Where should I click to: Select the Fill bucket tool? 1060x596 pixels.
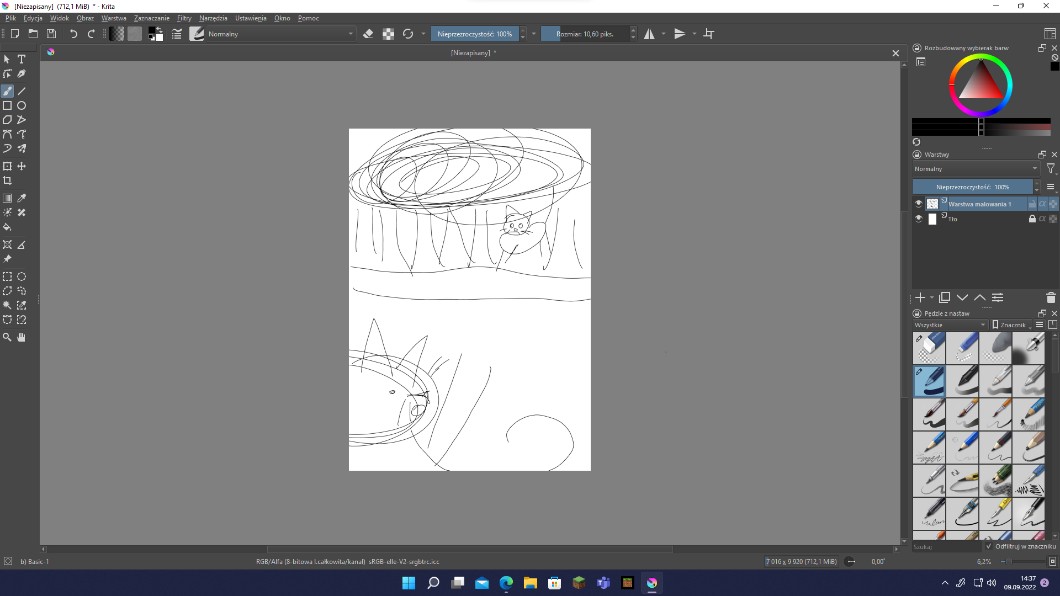pos(7,227)
